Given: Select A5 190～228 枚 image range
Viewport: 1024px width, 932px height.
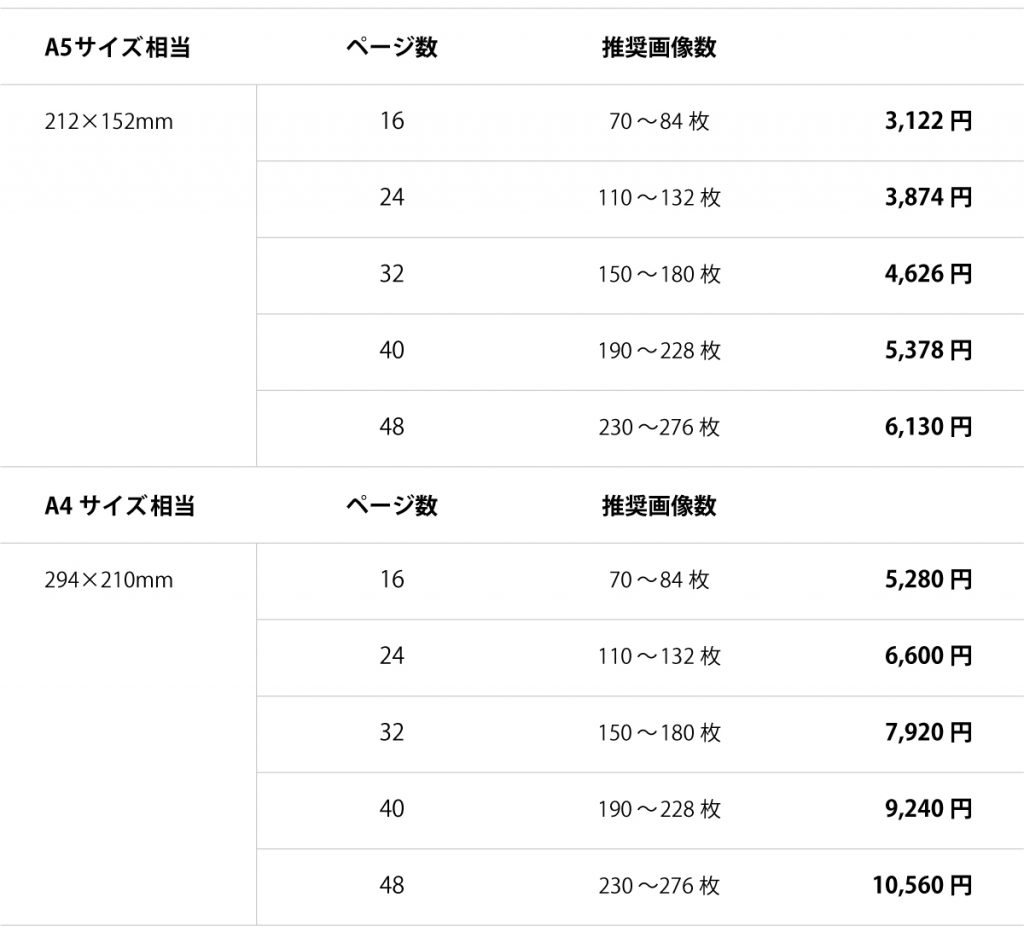Looking at the screenshot, I should pyautogui.click(x=659, y=351).
